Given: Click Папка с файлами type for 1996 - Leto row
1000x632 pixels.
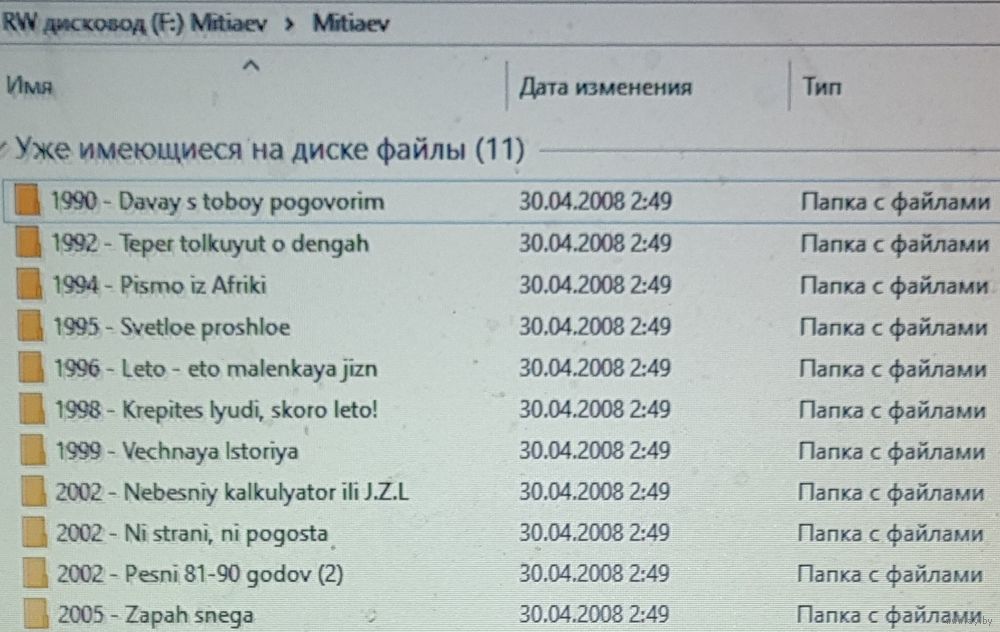Looking at the screenshot, I should (893, 369).
